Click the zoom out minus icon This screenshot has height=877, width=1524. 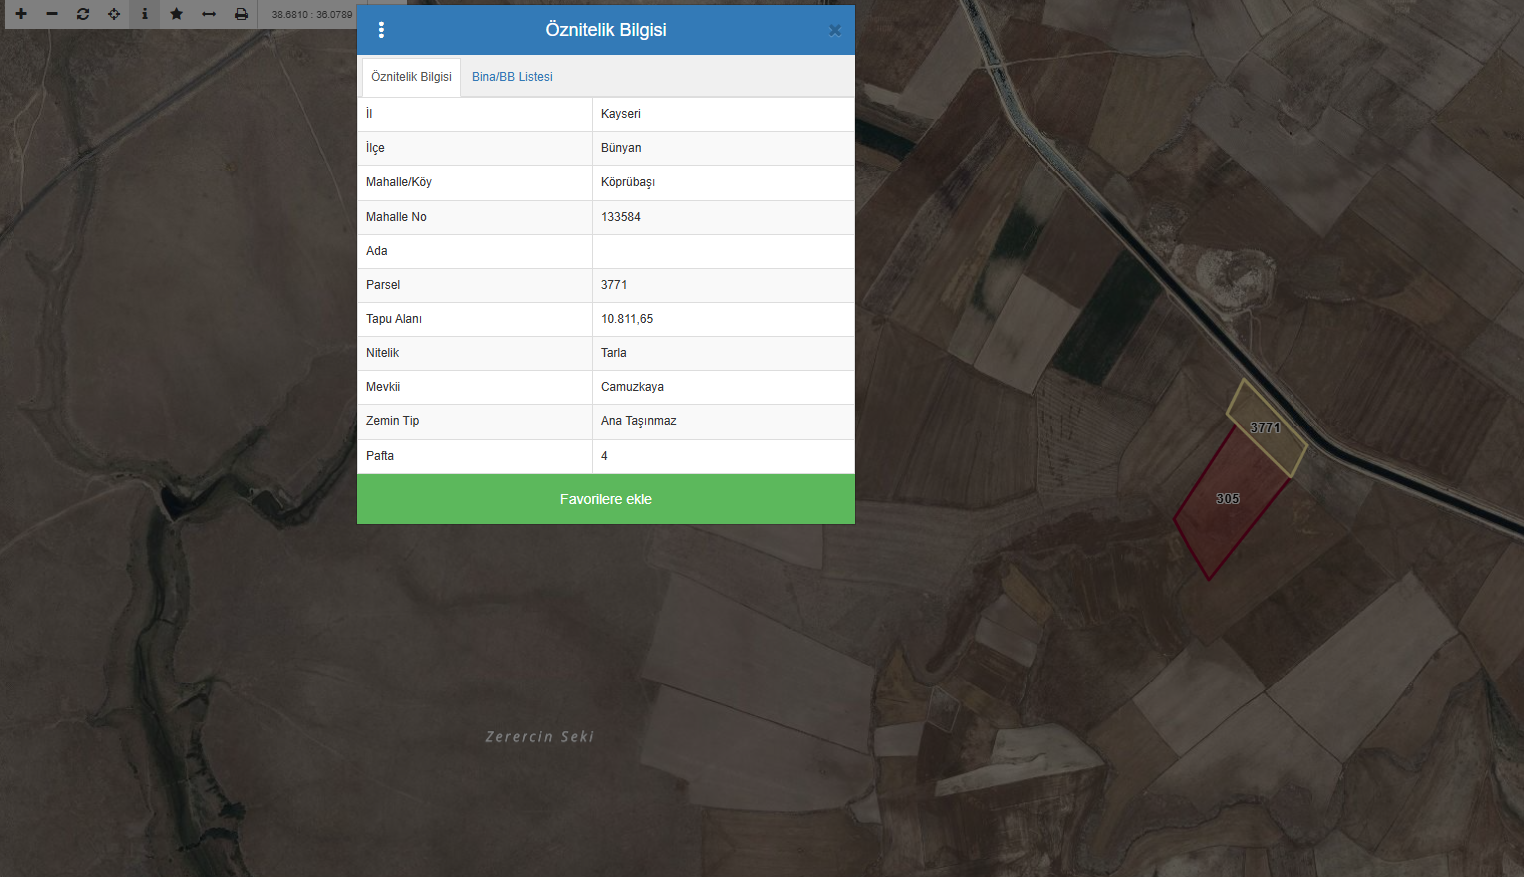tap(52, 14)
